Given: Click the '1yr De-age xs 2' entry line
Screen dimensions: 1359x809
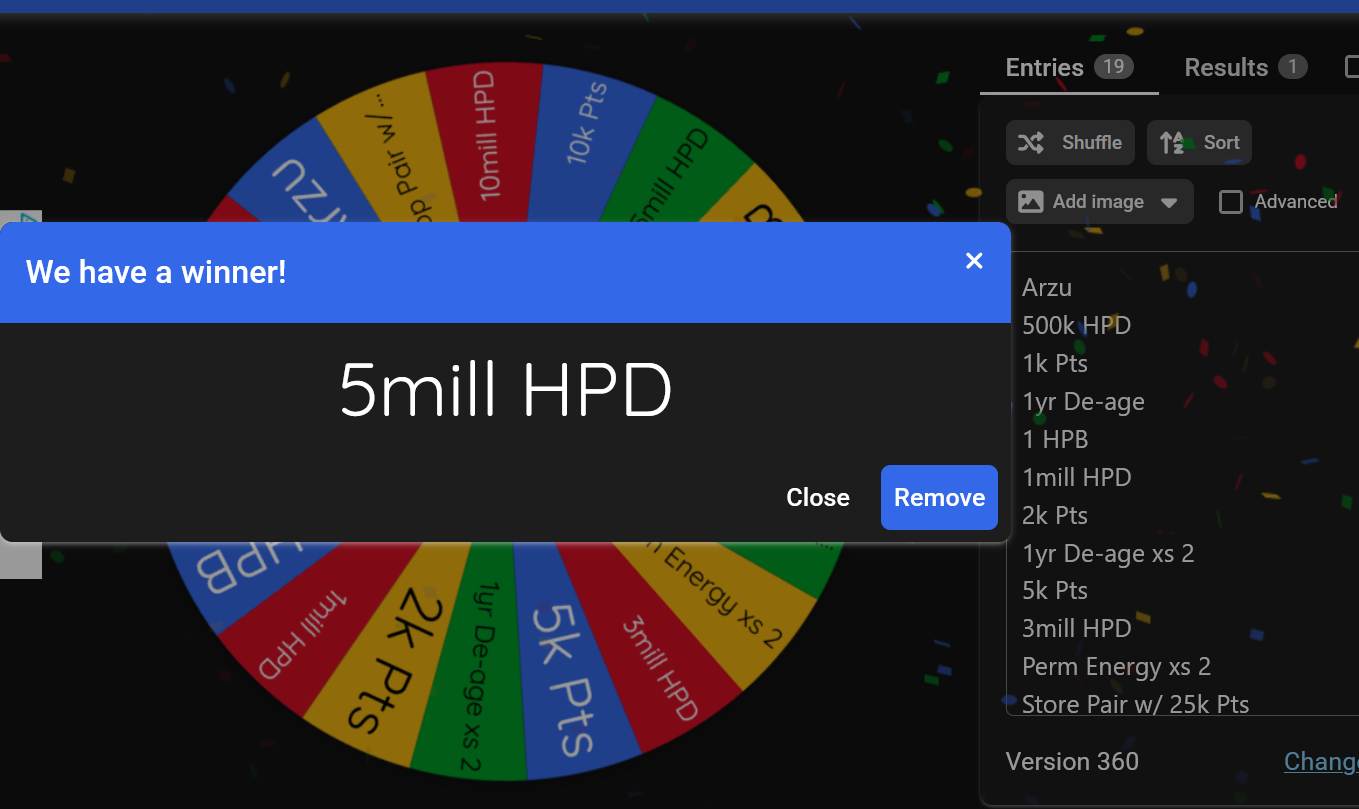Looking at the screenshot, I should pyautogui.click(x=1108, y=554).
